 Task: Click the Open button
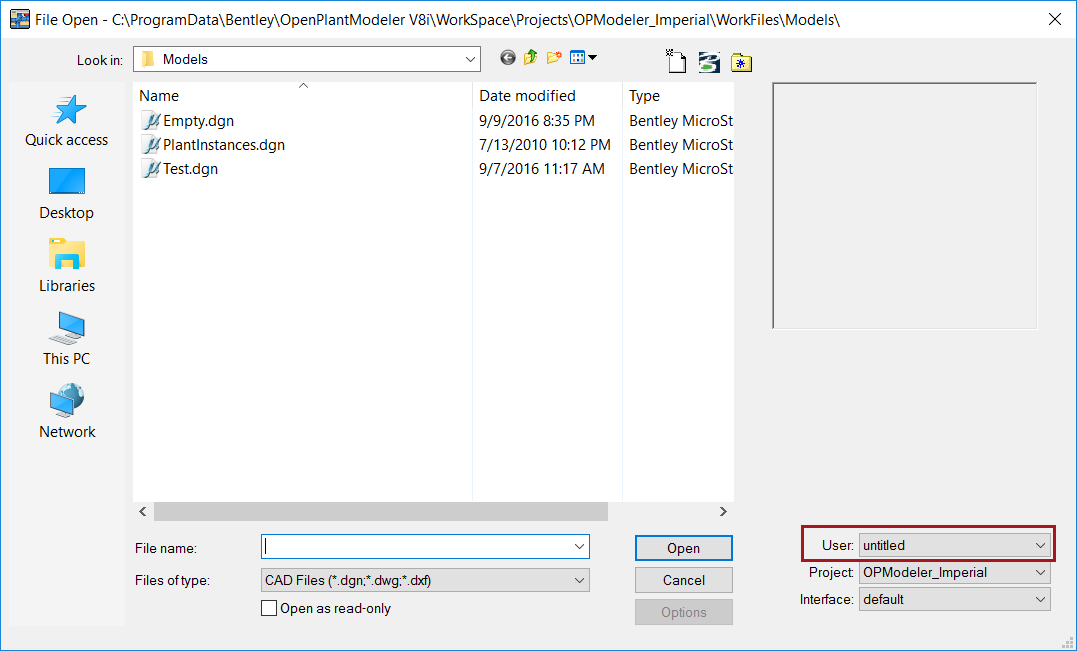click(683, 548)
